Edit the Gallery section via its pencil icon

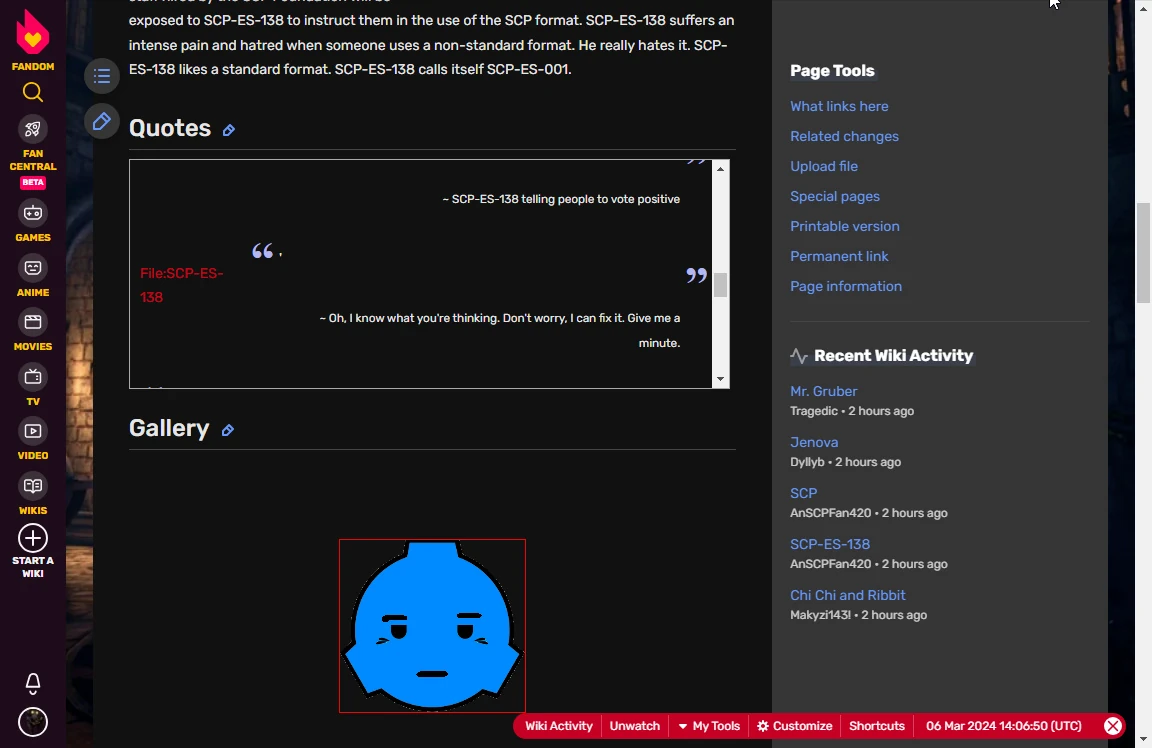227,430
